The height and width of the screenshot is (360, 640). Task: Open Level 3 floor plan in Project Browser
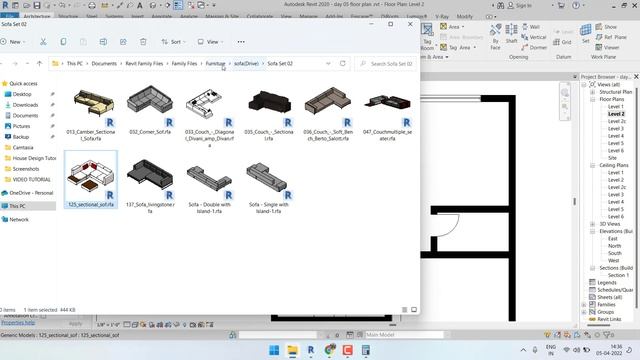click(616, 129)
